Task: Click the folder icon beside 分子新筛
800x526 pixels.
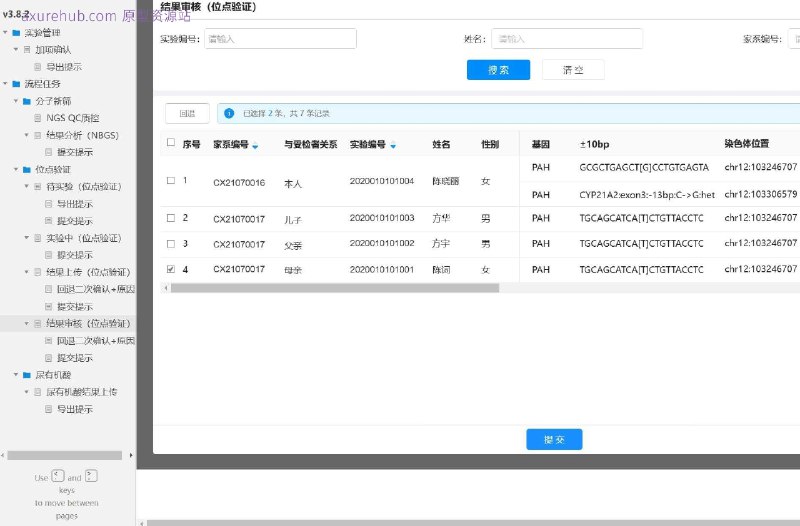Action: [27, 101]
